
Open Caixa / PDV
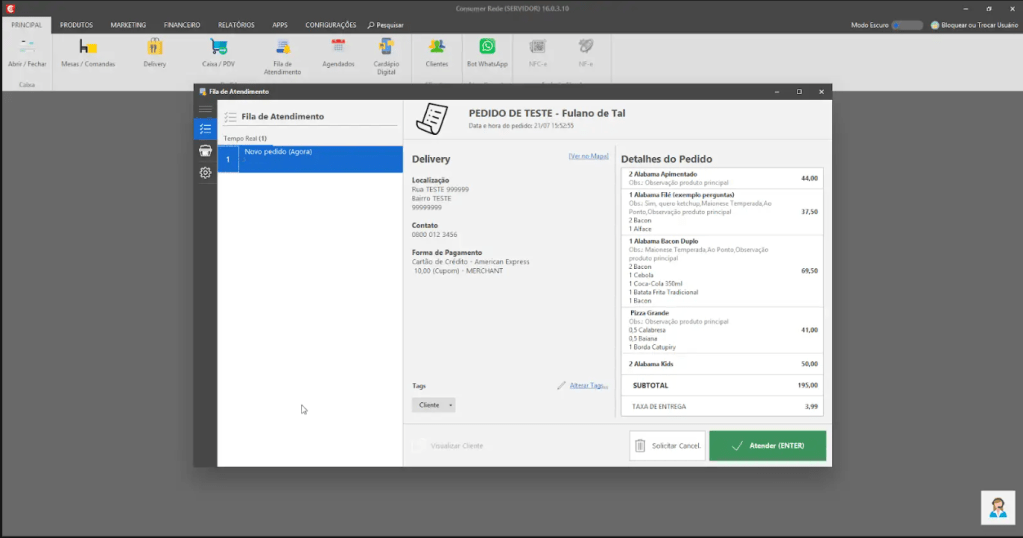point(219,53)
